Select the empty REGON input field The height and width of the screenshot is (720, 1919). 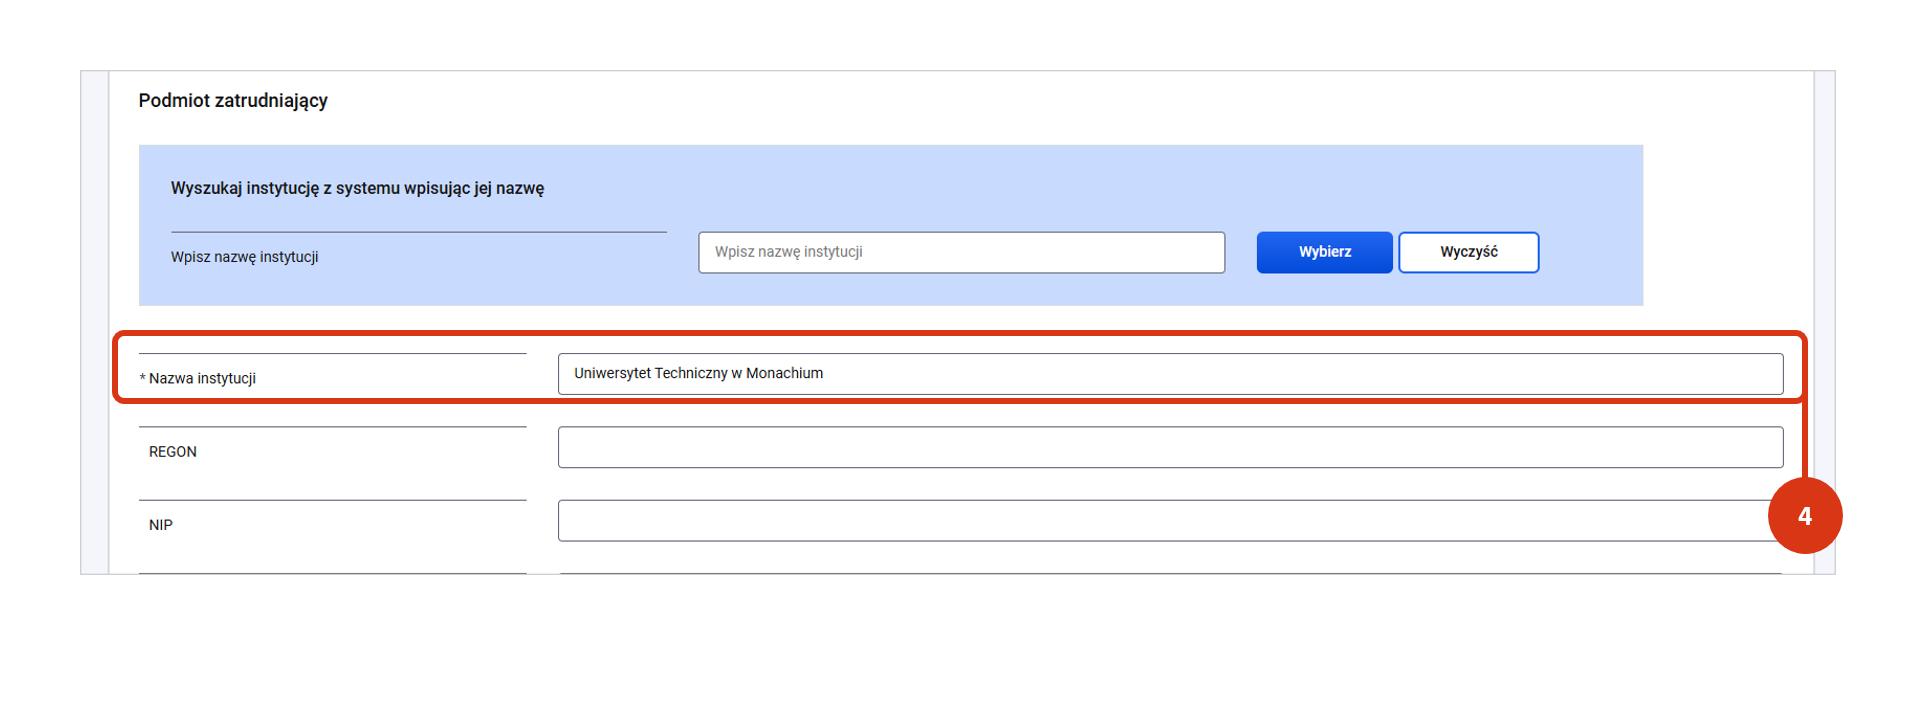pyautogui.click(x=1168, y=447)
